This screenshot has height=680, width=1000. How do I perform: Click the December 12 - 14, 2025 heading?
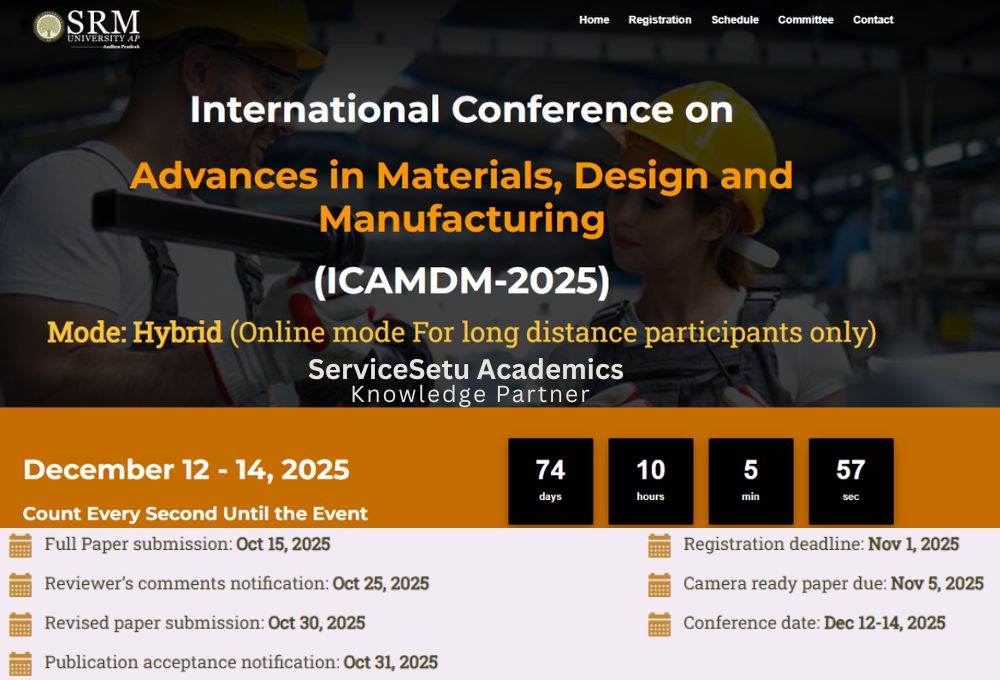coord(186,469)
